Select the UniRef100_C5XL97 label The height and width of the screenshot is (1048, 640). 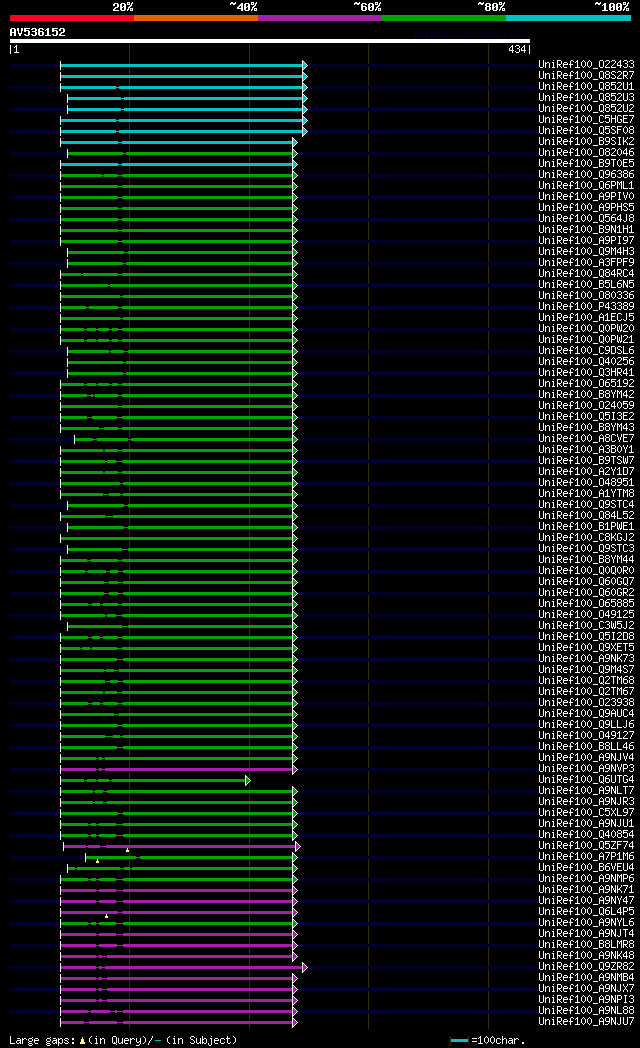point(586,813)
